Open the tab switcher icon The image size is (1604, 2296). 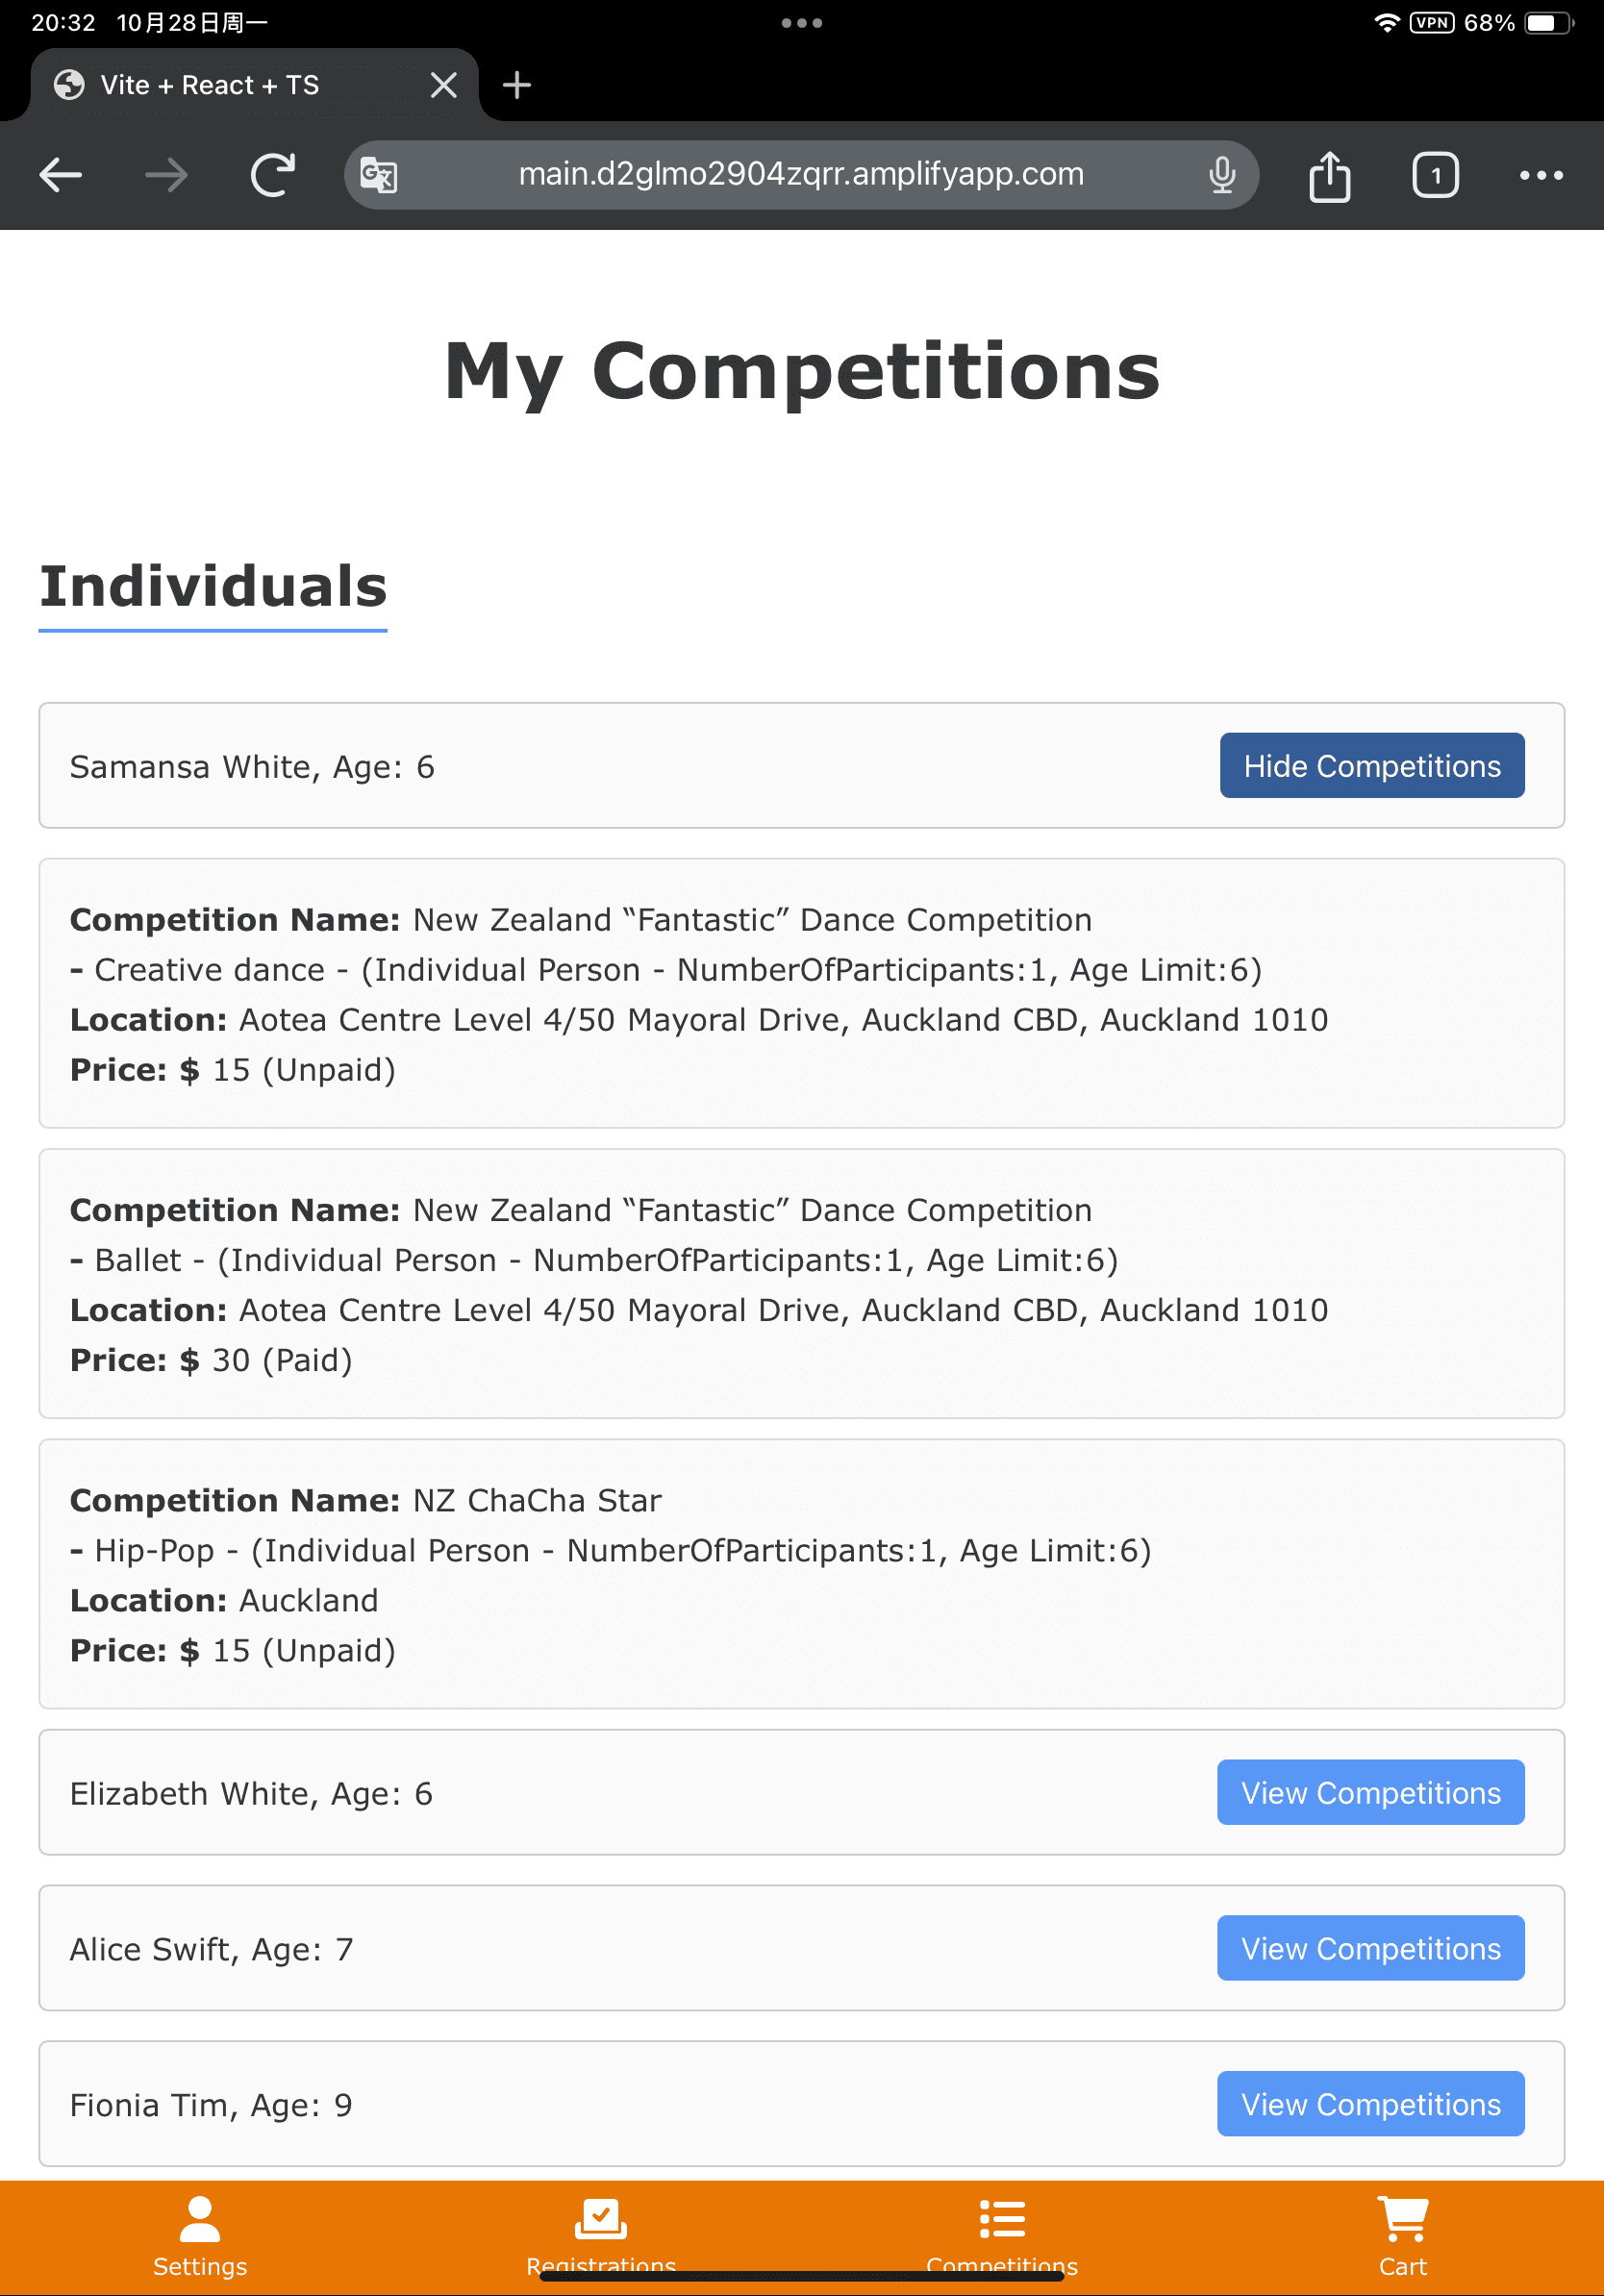[1435, 175]
